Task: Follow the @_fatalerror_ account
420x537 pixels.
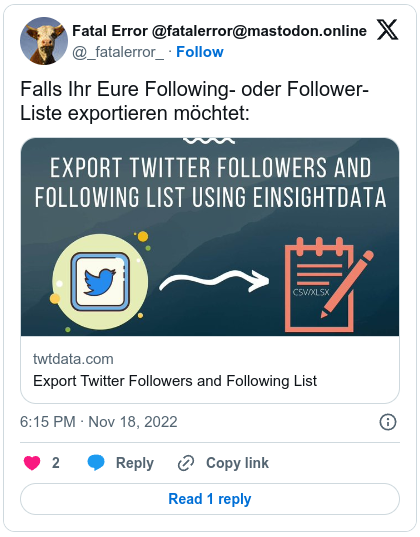Action: [x=200, y=52]
